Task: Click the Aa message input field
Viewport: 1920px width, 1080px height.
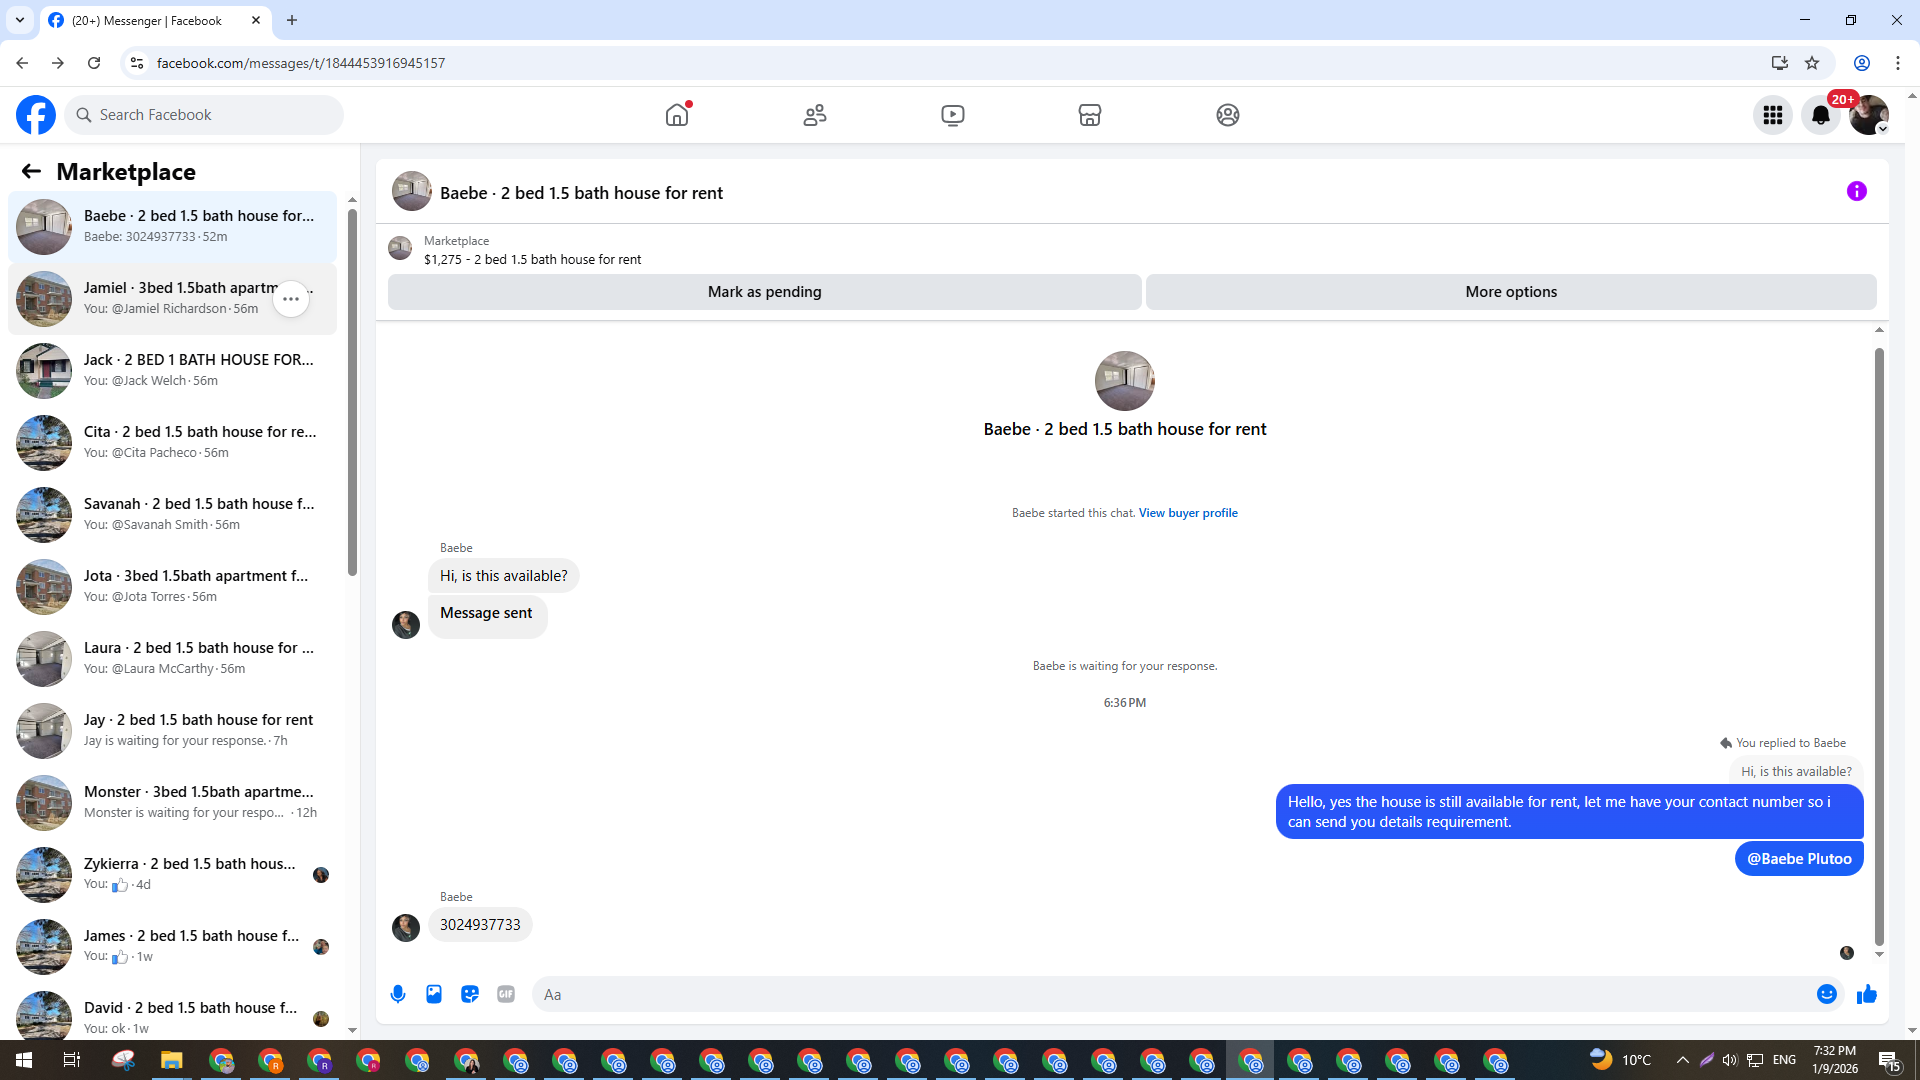Action: click(x=1170, y=994)
